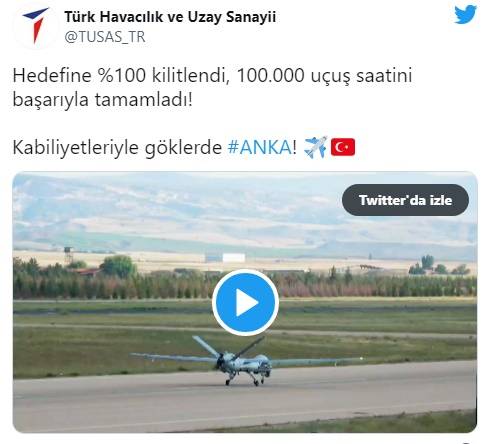
Task: Open the #ANKA hashtag link
Action: (260, 147)
